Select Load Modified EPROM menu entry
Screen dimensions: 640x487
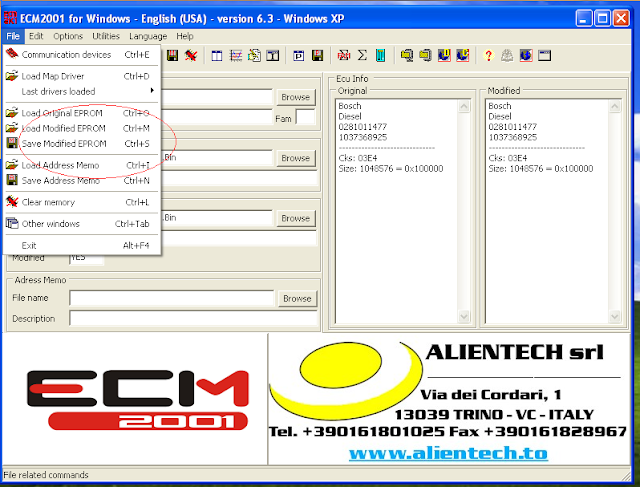click(x=82, y=128)
